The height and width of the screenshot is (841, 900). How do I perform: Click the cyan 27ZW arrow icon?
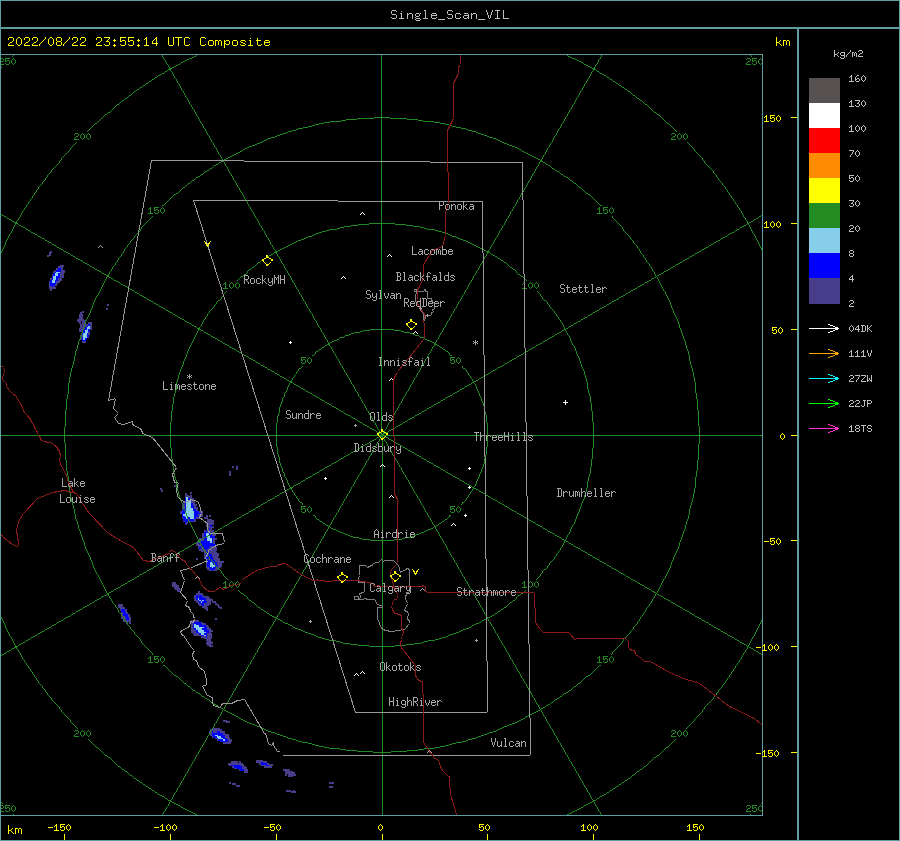pos(824,378)
